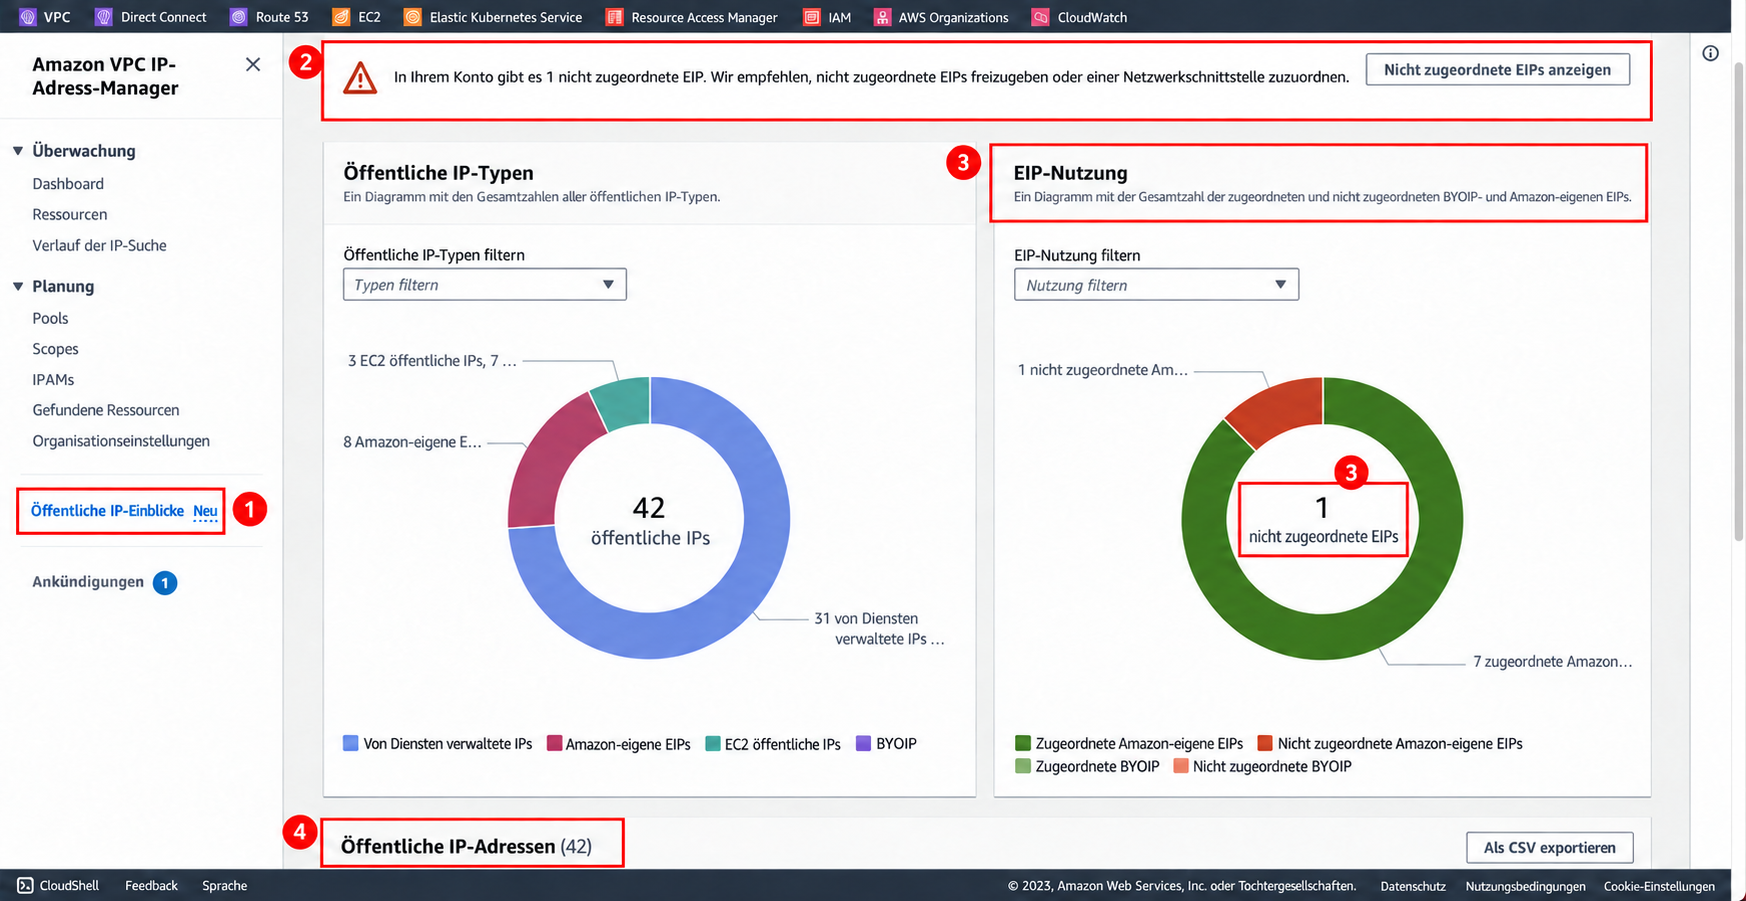
Task: Open the VPC service shortcut icon
Action: [28, 17]
